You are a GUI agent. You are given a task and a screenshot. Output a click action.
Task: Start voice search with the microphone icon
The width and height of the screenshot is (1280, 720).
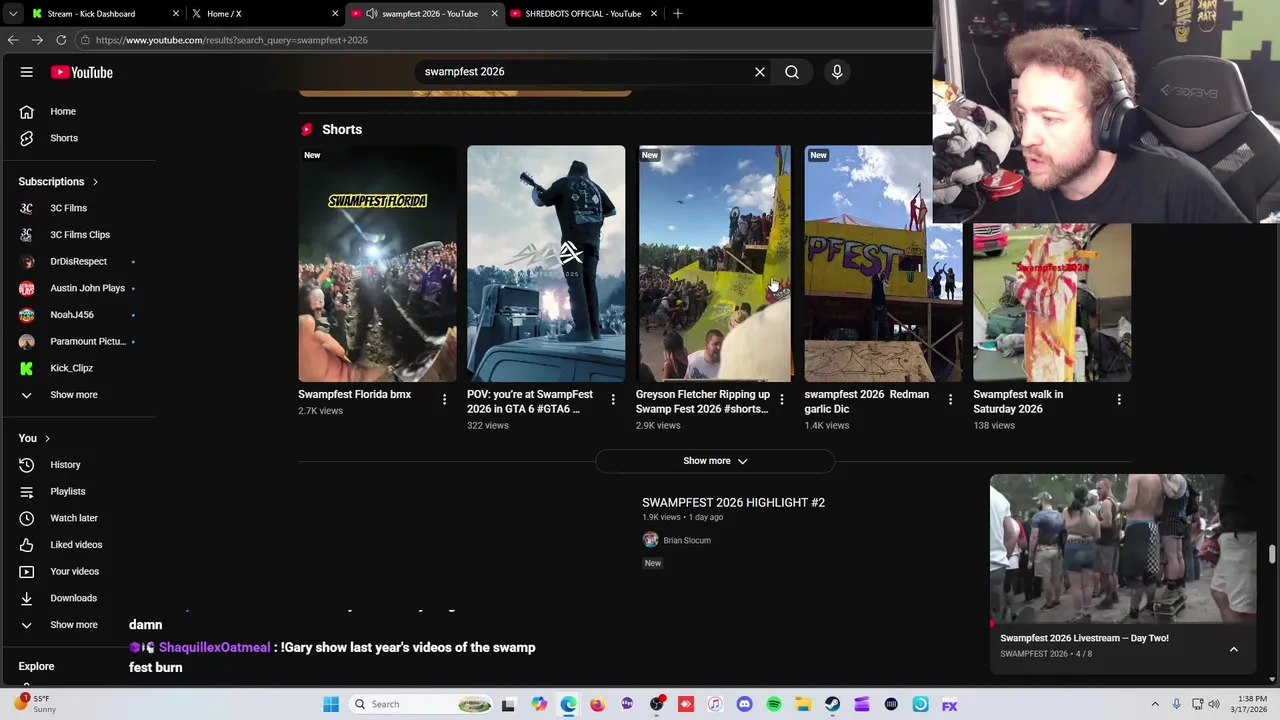(x=837, y=72)
